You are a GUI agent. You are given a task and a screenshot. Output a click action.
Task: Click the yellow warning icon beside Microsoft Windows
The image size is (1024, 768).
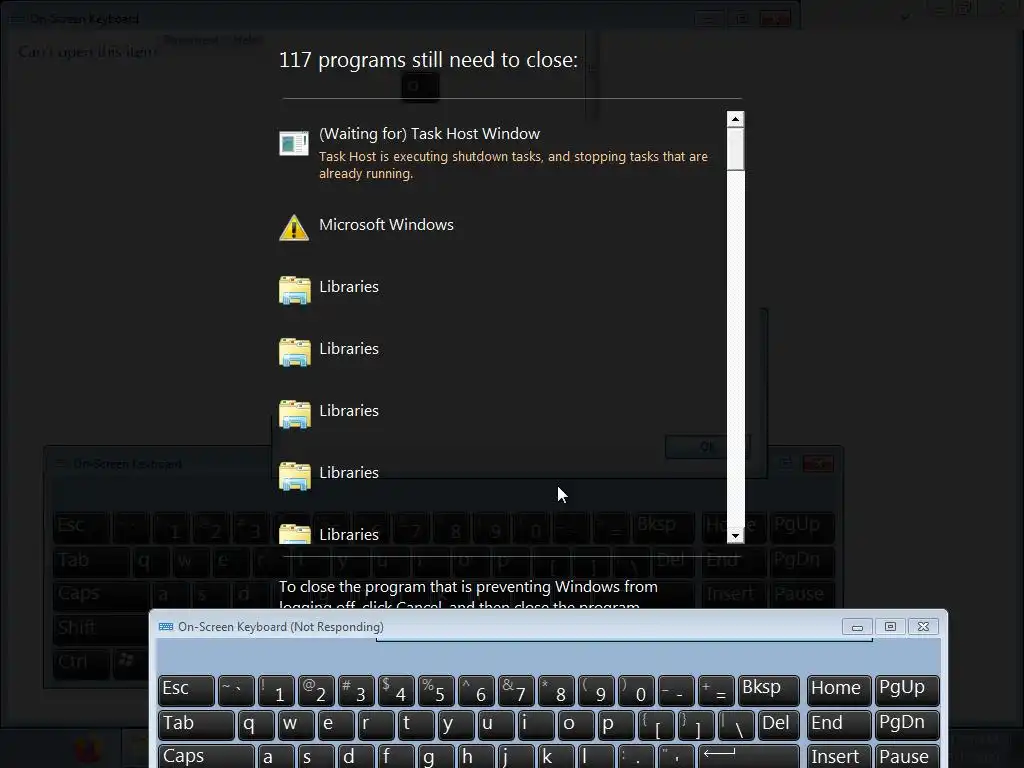tap(294, 228)
